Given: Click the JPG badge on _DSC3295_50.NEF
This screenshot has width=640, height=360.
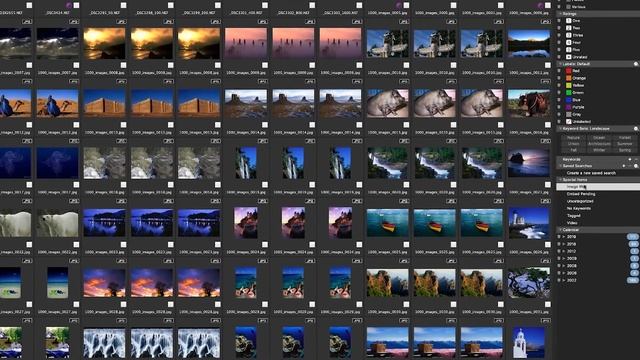Looking at the screenshot, I should click(121, 22).
